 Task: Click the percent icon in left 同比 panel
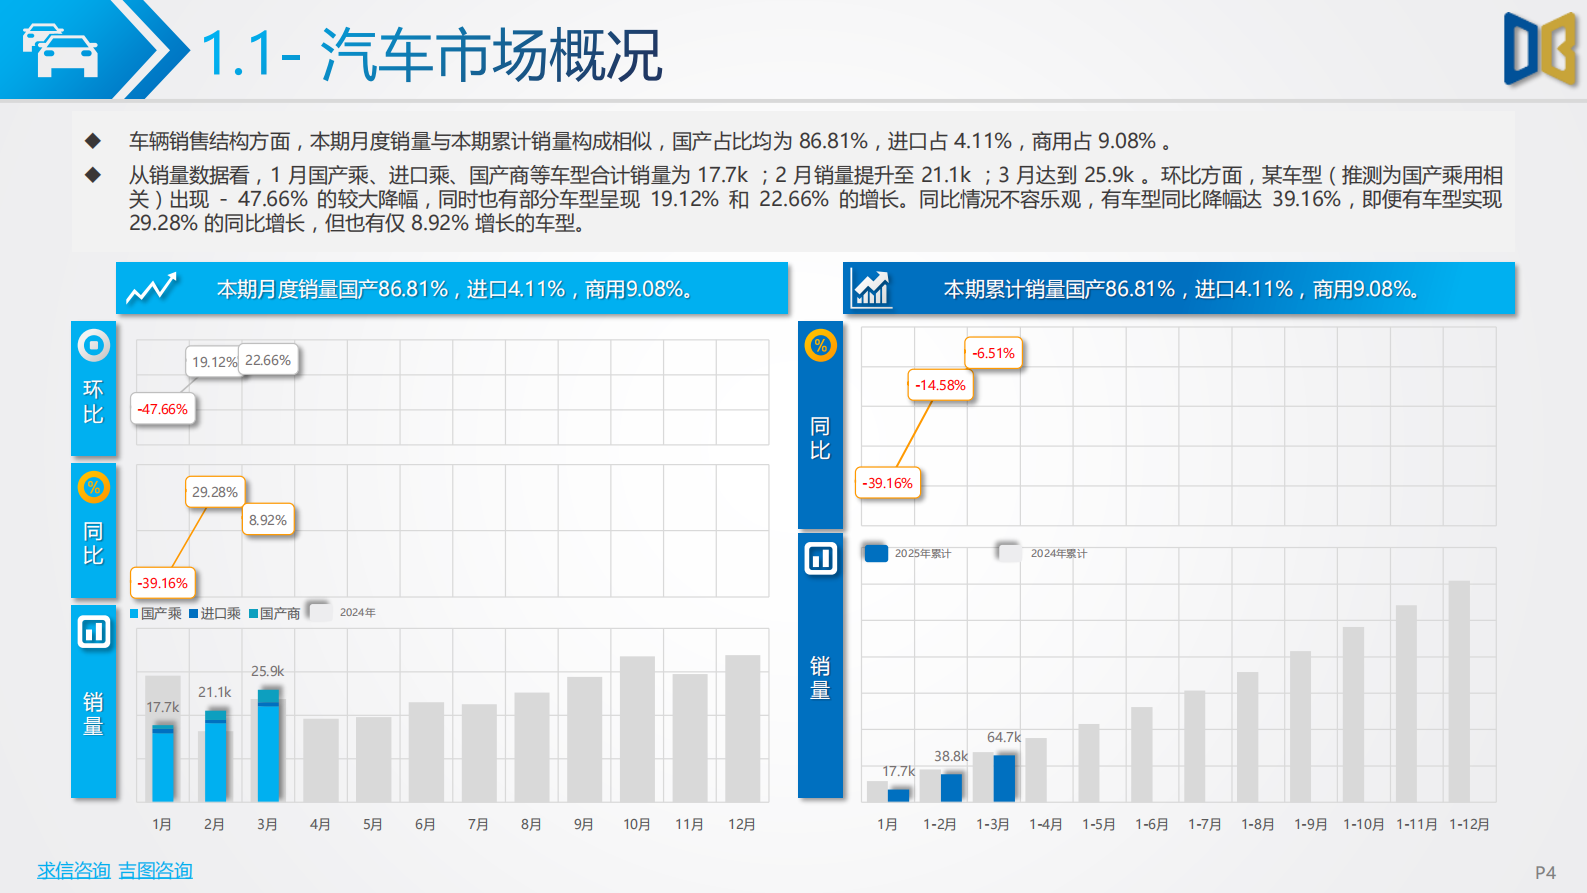[93, 488]
